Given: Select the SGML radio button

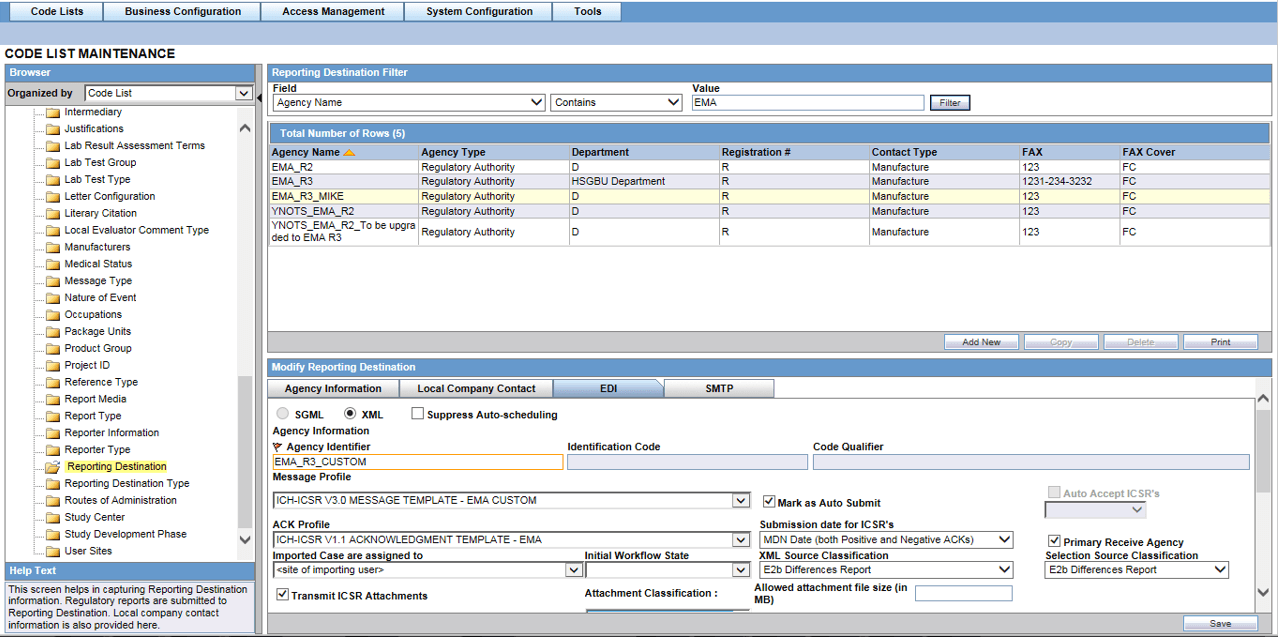Looking at the screenshot, I should (283, 414).
